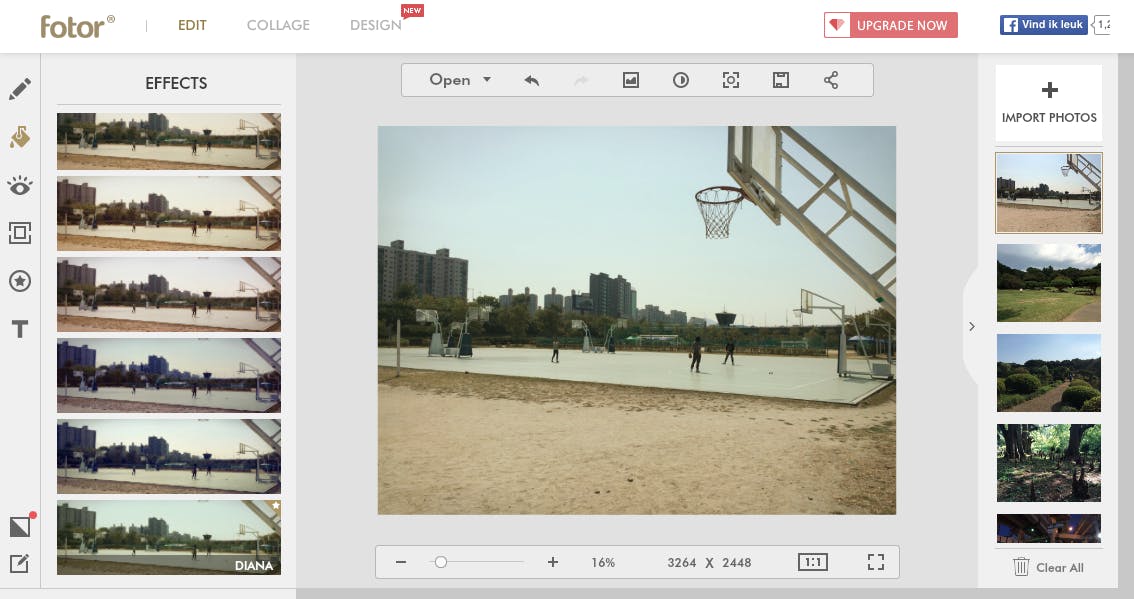1134x599 pixels.
Task: Switch to the COLLAGE tab
Action: [x=278, y=25]
